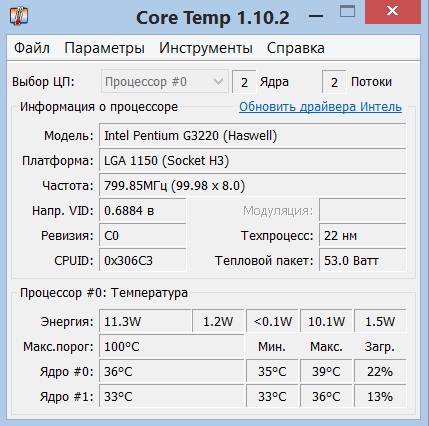Click Ядро #1 load value 13%
Screen dimensions: 429x426
click(380, 396)
